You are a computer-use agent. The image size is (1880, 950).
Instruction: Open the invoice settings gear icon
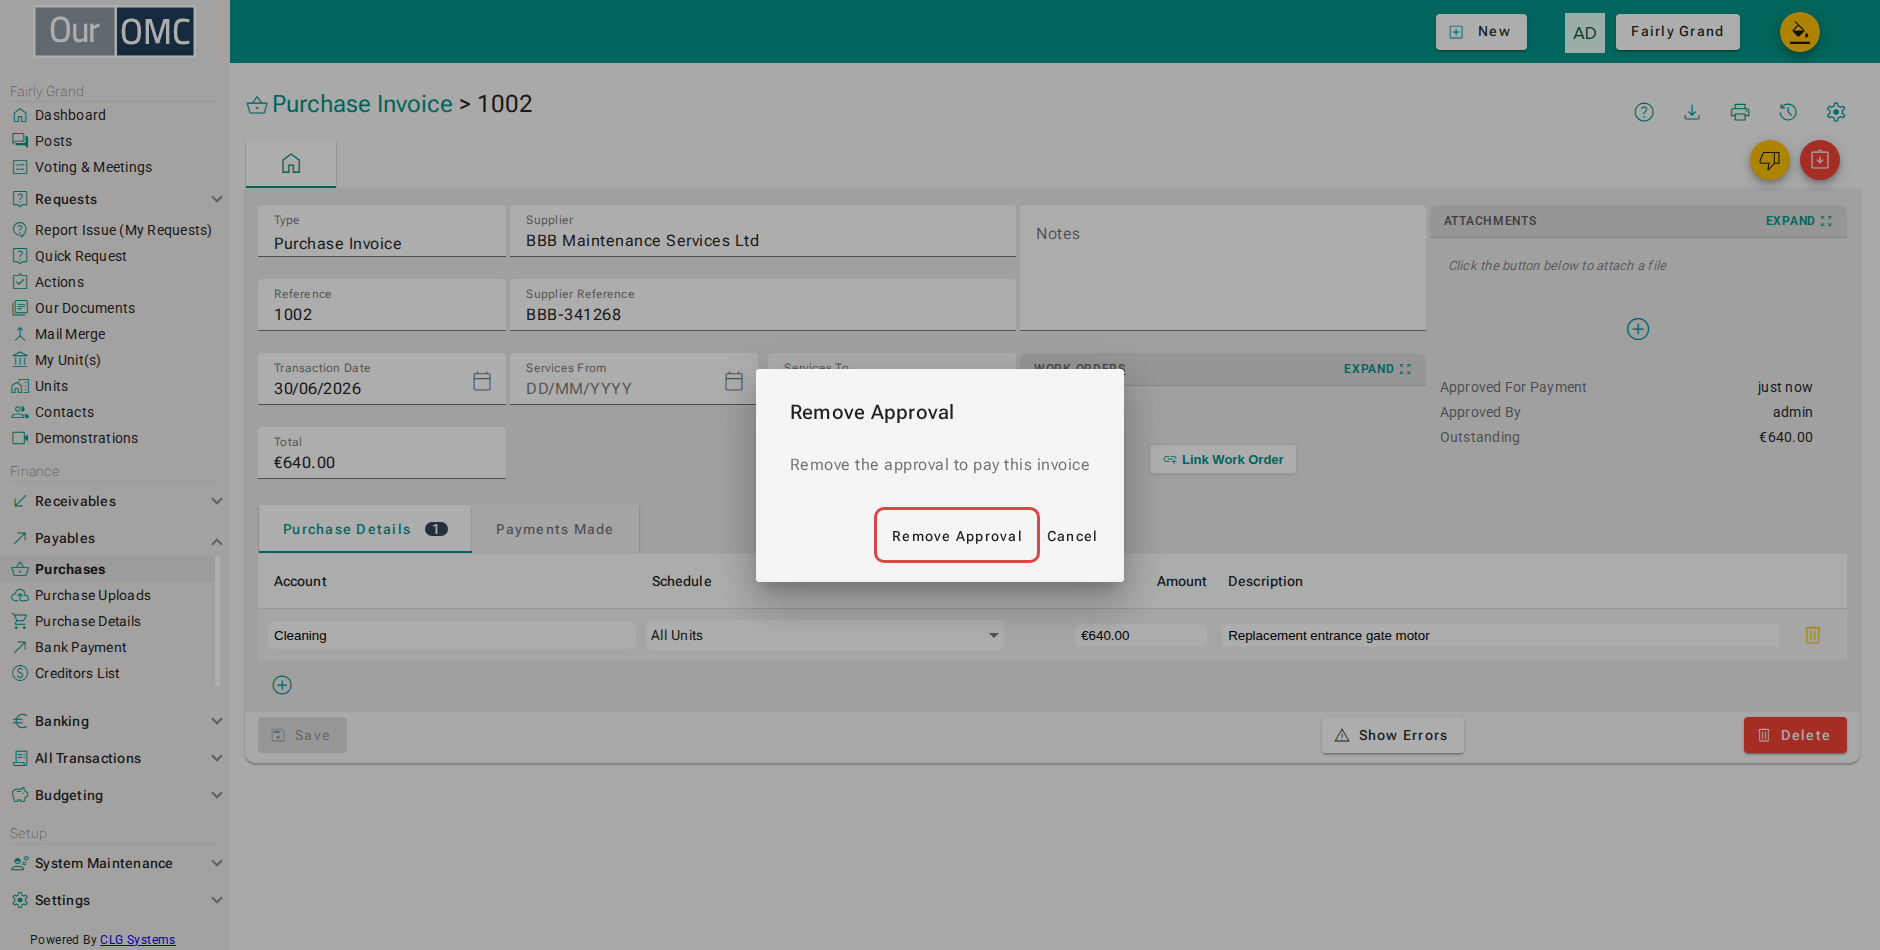(x=1836, y=112)
